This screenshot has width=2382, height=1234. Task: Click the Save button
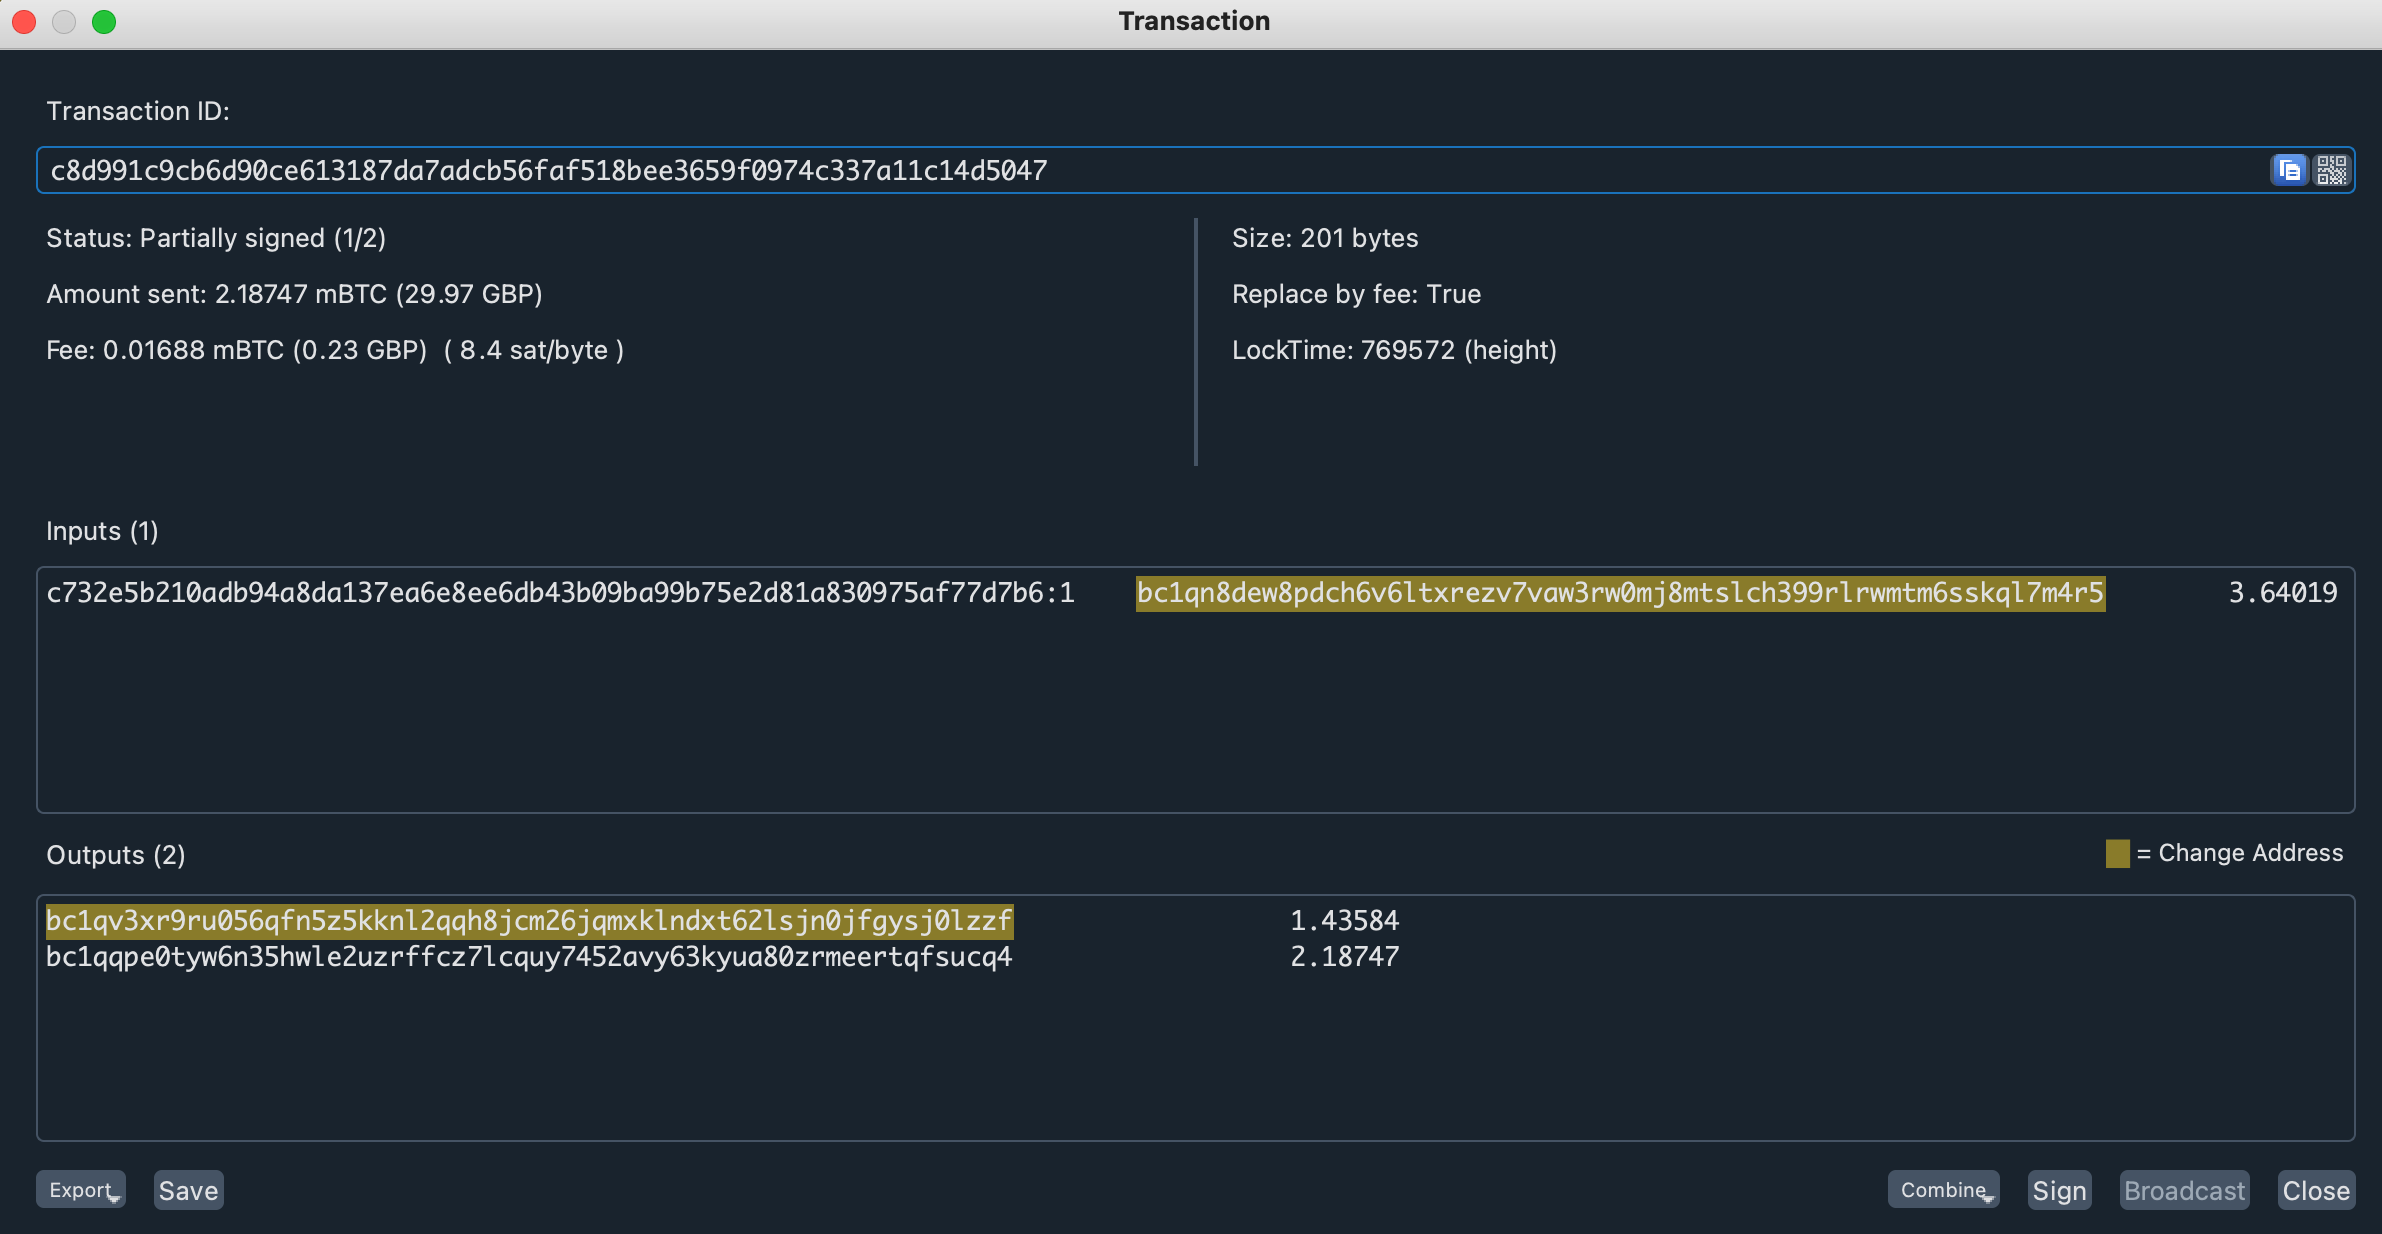tap(188, 1190)
